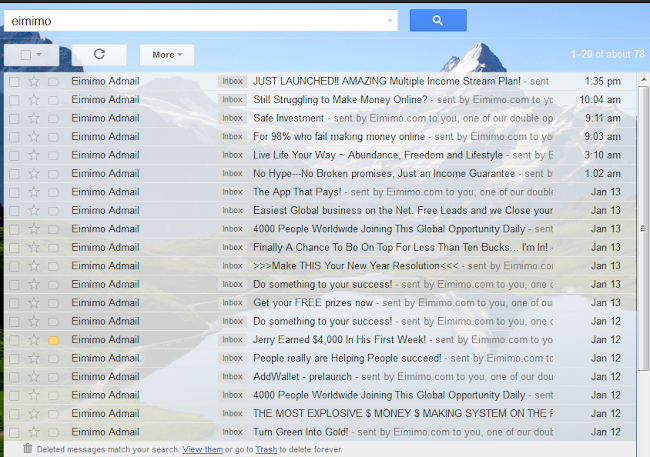The image size is (650, 457).
Task: Click the trash can icon in footer notice
Action: 27,448
